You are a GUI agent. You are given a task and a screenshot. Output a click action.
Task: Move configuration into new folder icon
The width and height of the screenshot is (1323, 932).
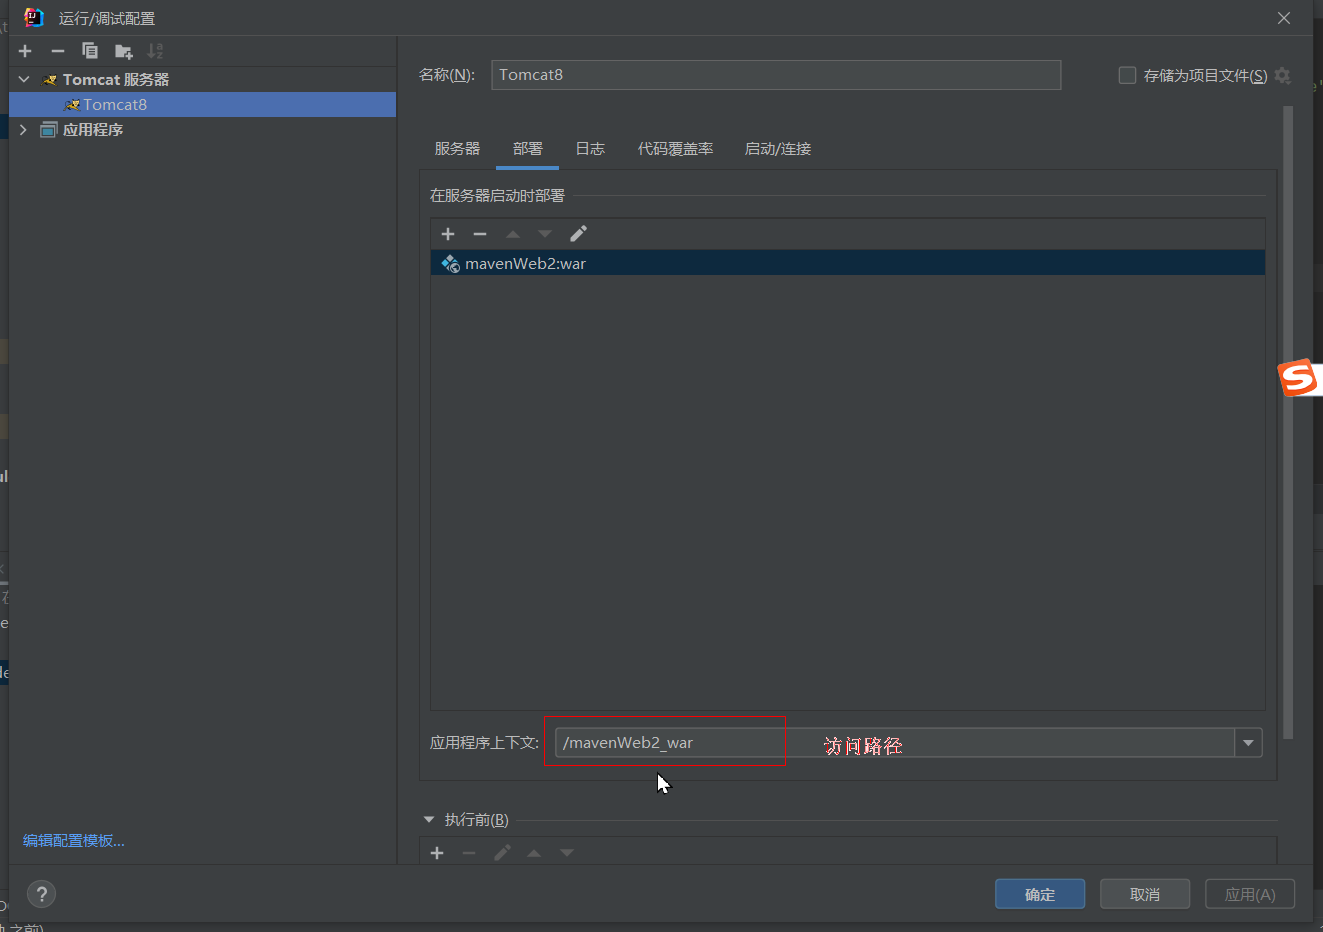point(124,51)
